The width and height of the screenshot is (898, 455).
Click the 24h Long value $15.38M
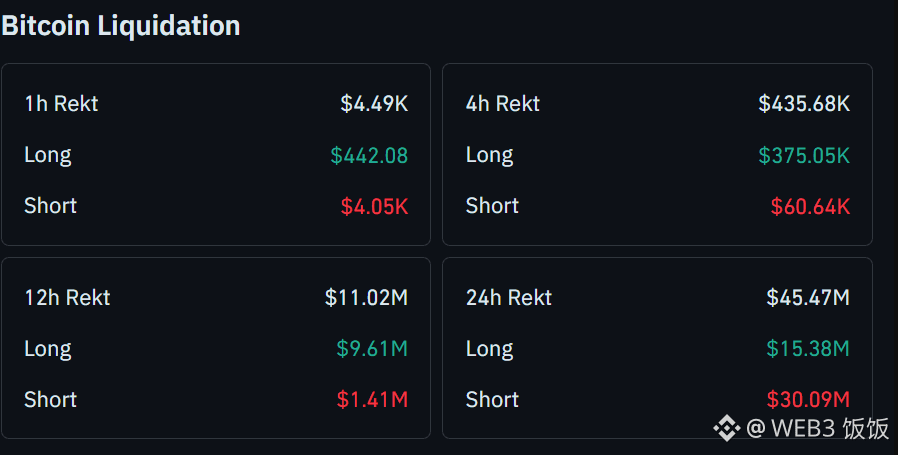808,348
